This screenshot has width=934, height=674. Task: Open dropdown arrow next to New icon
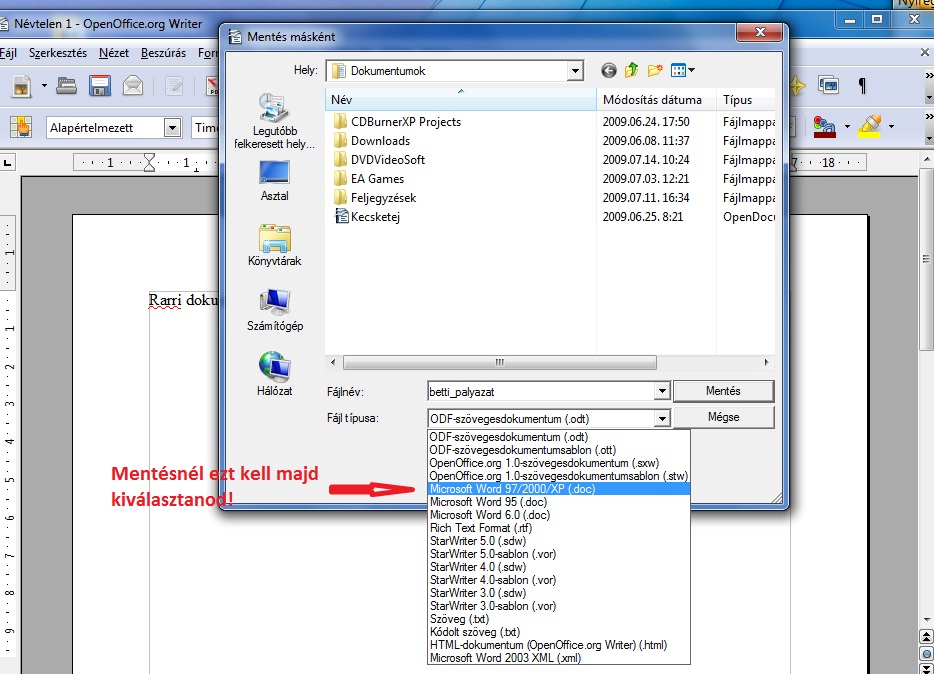pos(43,86)
